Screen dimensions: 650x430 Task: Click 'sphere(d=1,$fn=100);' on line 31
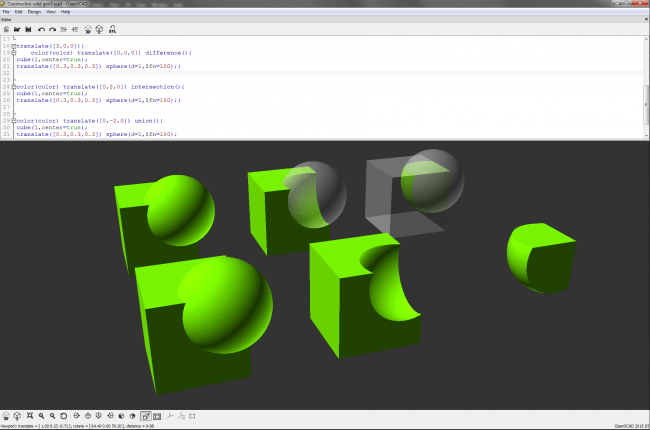(x=142, y=134)
